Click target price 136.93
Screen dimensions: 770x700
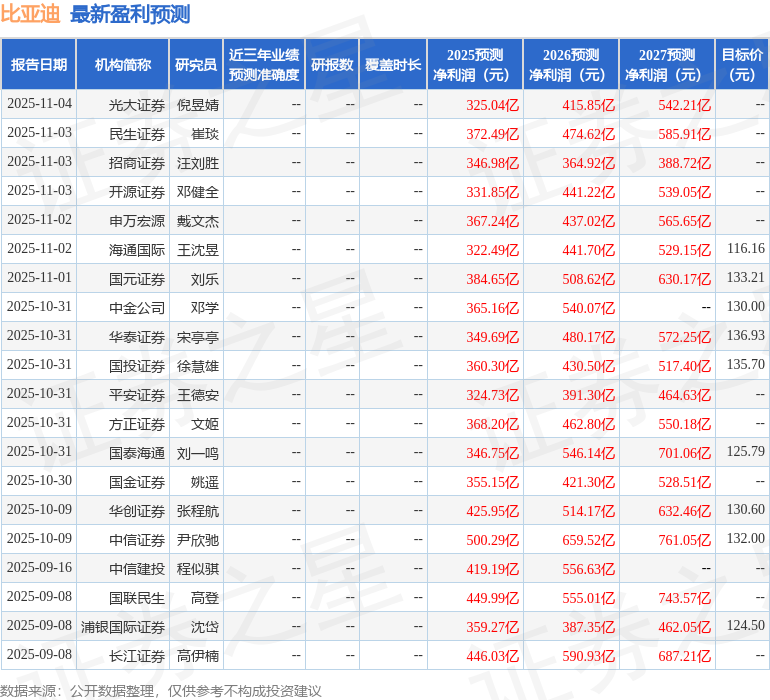tap(745, 335)
